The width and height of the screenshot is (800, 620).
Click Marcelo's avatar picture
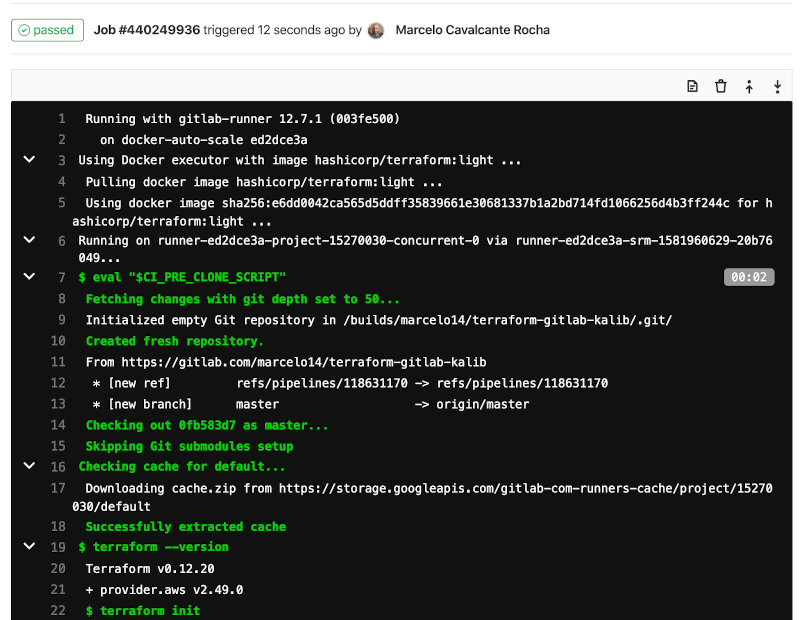(375, 30)
